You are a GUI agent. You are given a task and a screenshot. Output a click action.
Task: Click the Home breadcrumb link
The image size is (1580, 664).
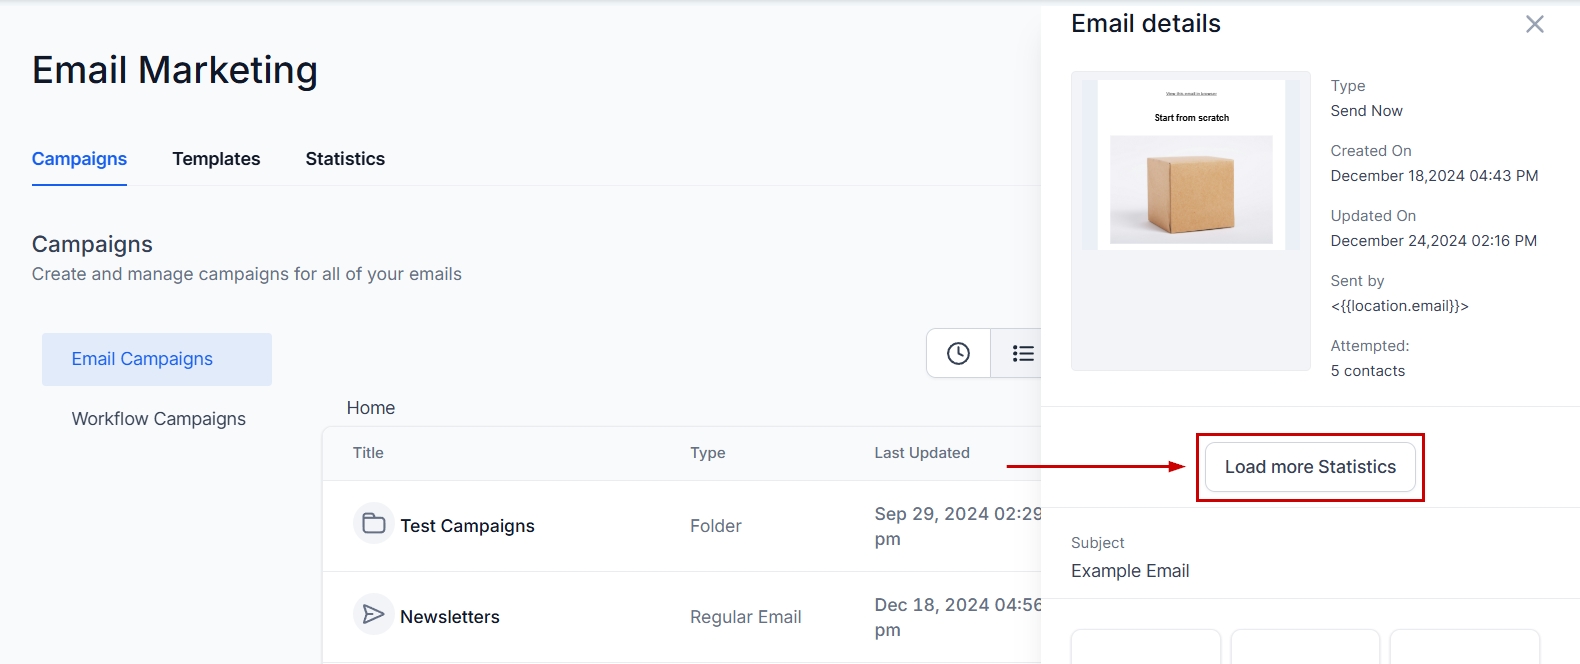pos(371,408)
